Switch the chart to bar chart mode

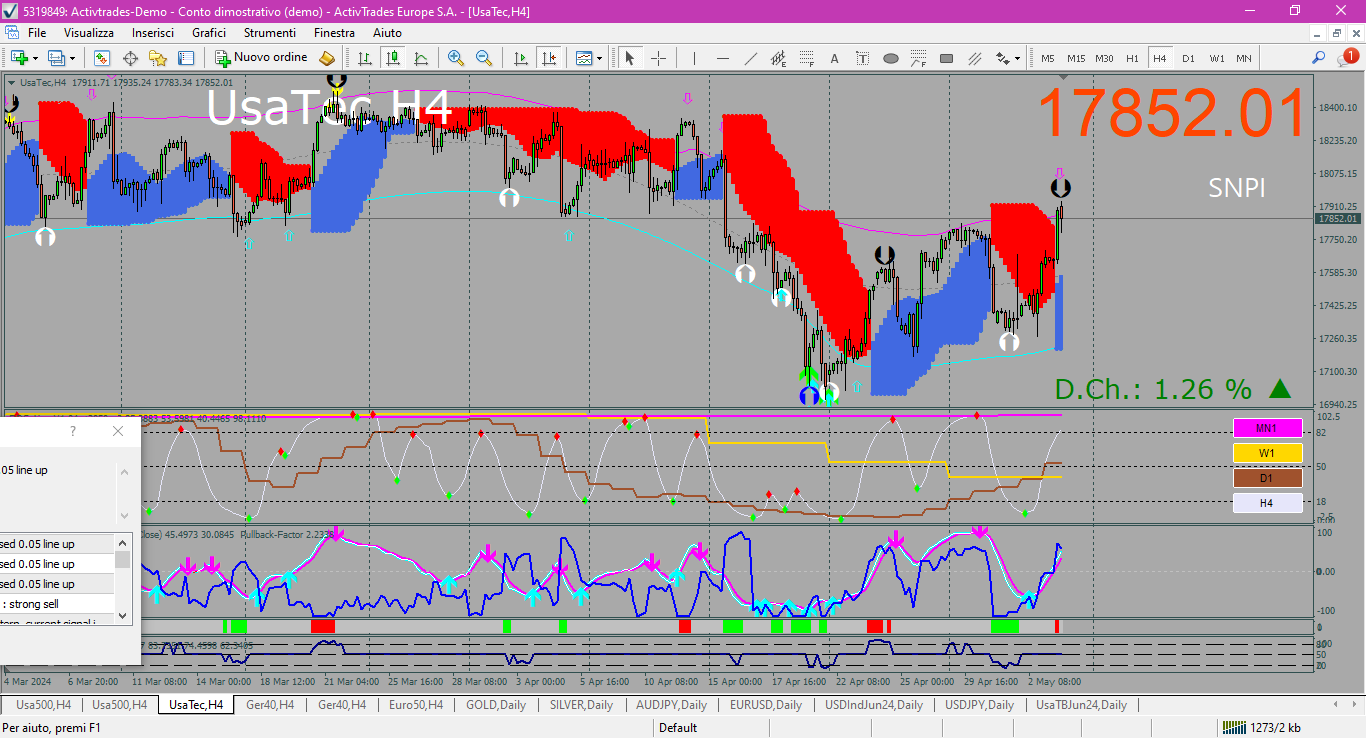(365, 58)
